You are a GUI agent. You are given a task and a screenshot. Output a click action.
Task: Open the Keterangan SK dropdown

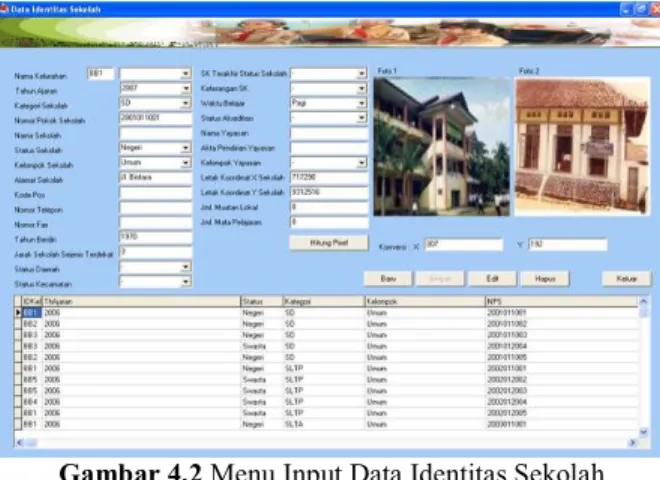[361, 88]
